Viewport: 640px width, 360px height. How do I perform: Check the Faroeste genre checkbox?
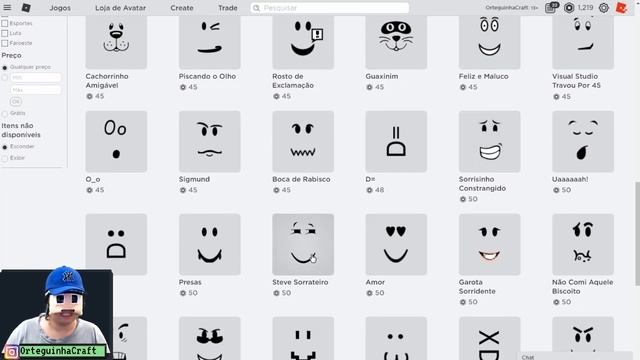pyautogui.click(x=5, y=43)
